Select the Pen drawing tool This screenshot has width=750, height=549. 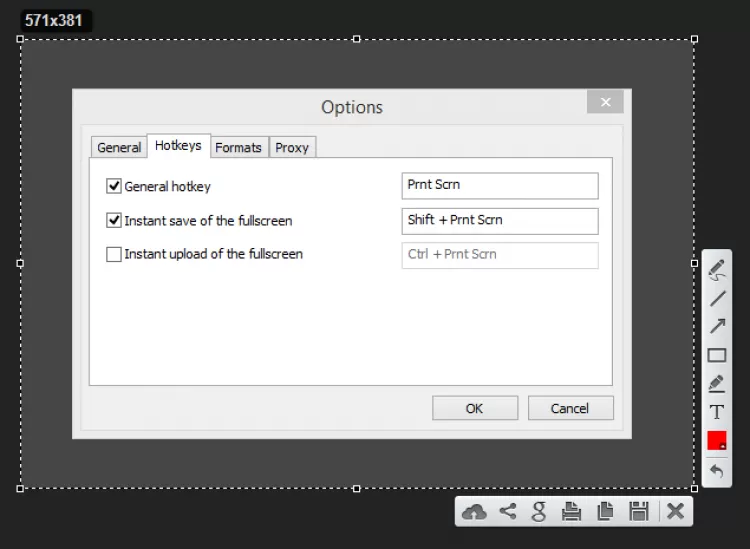[717, 270]
